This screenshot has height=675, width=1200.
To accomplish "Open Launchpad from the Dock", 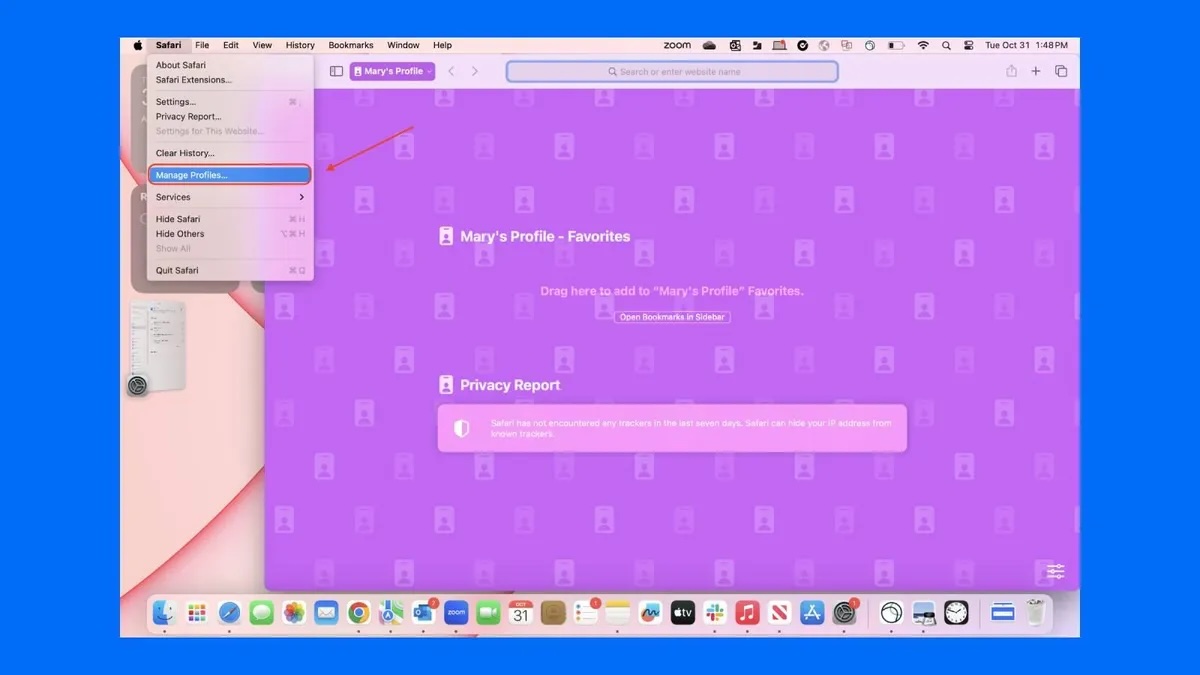I will click(197, 613).
